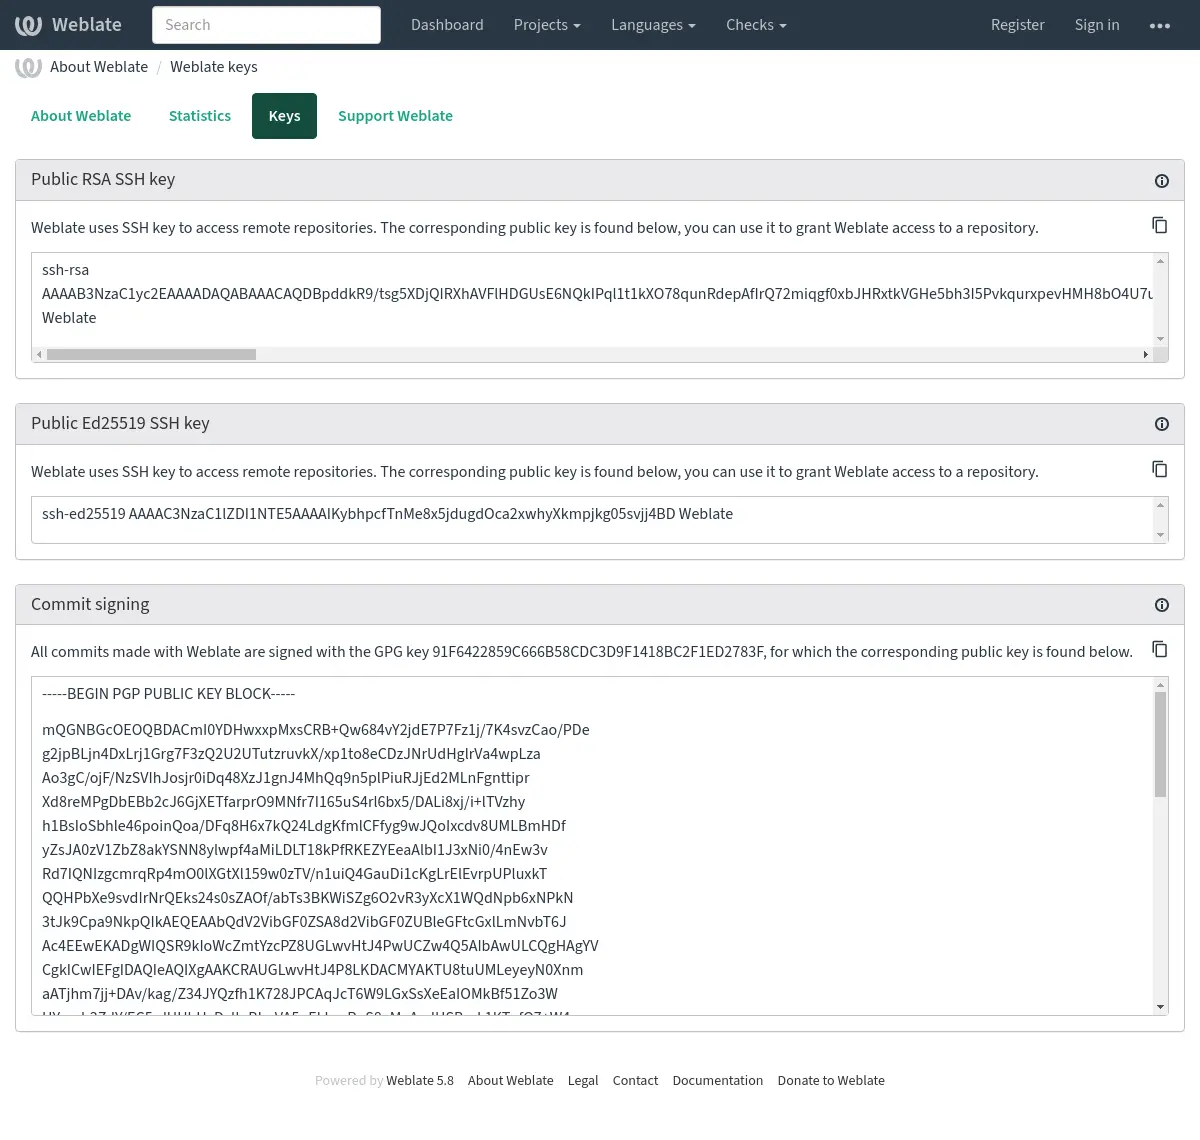
Task: Click the 'Public Ed25519 SSH key' panel heading
Action: tap(120, 424)
